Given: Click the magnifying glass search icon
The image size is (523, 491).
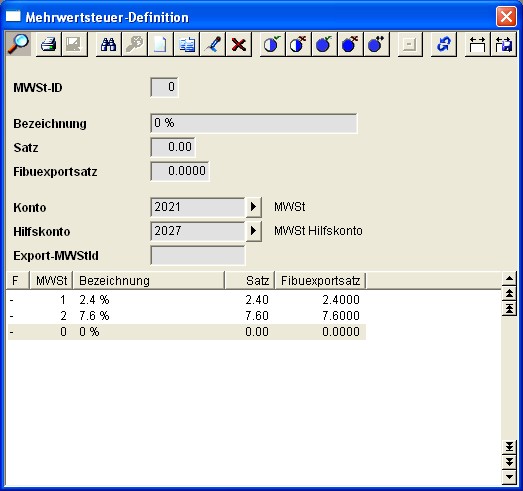Looking at the screenshot, I should (x=18, y=44).
